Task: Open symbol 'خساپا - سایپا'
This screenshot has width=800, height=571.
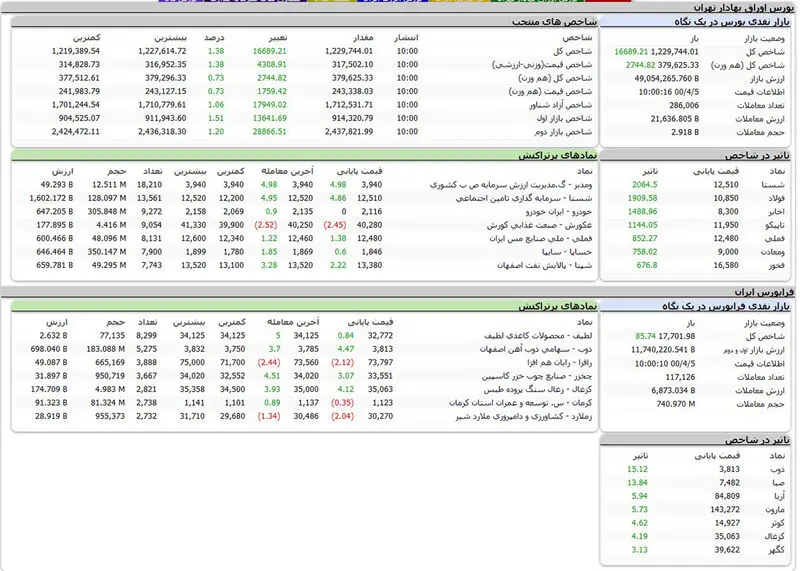Action: (567, 252)
